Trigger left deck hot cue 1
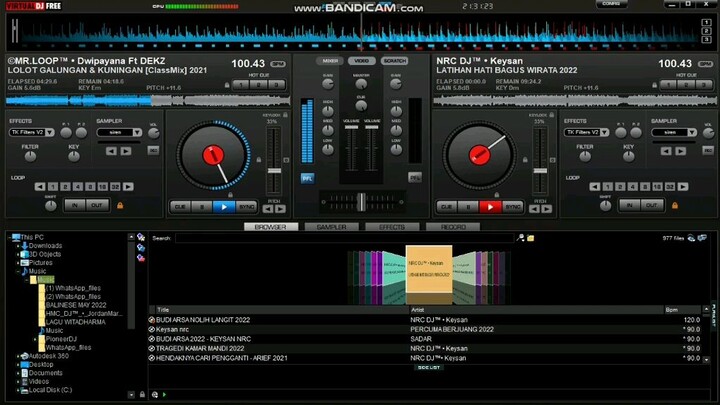The image size is (720, 405). point(241,84)
